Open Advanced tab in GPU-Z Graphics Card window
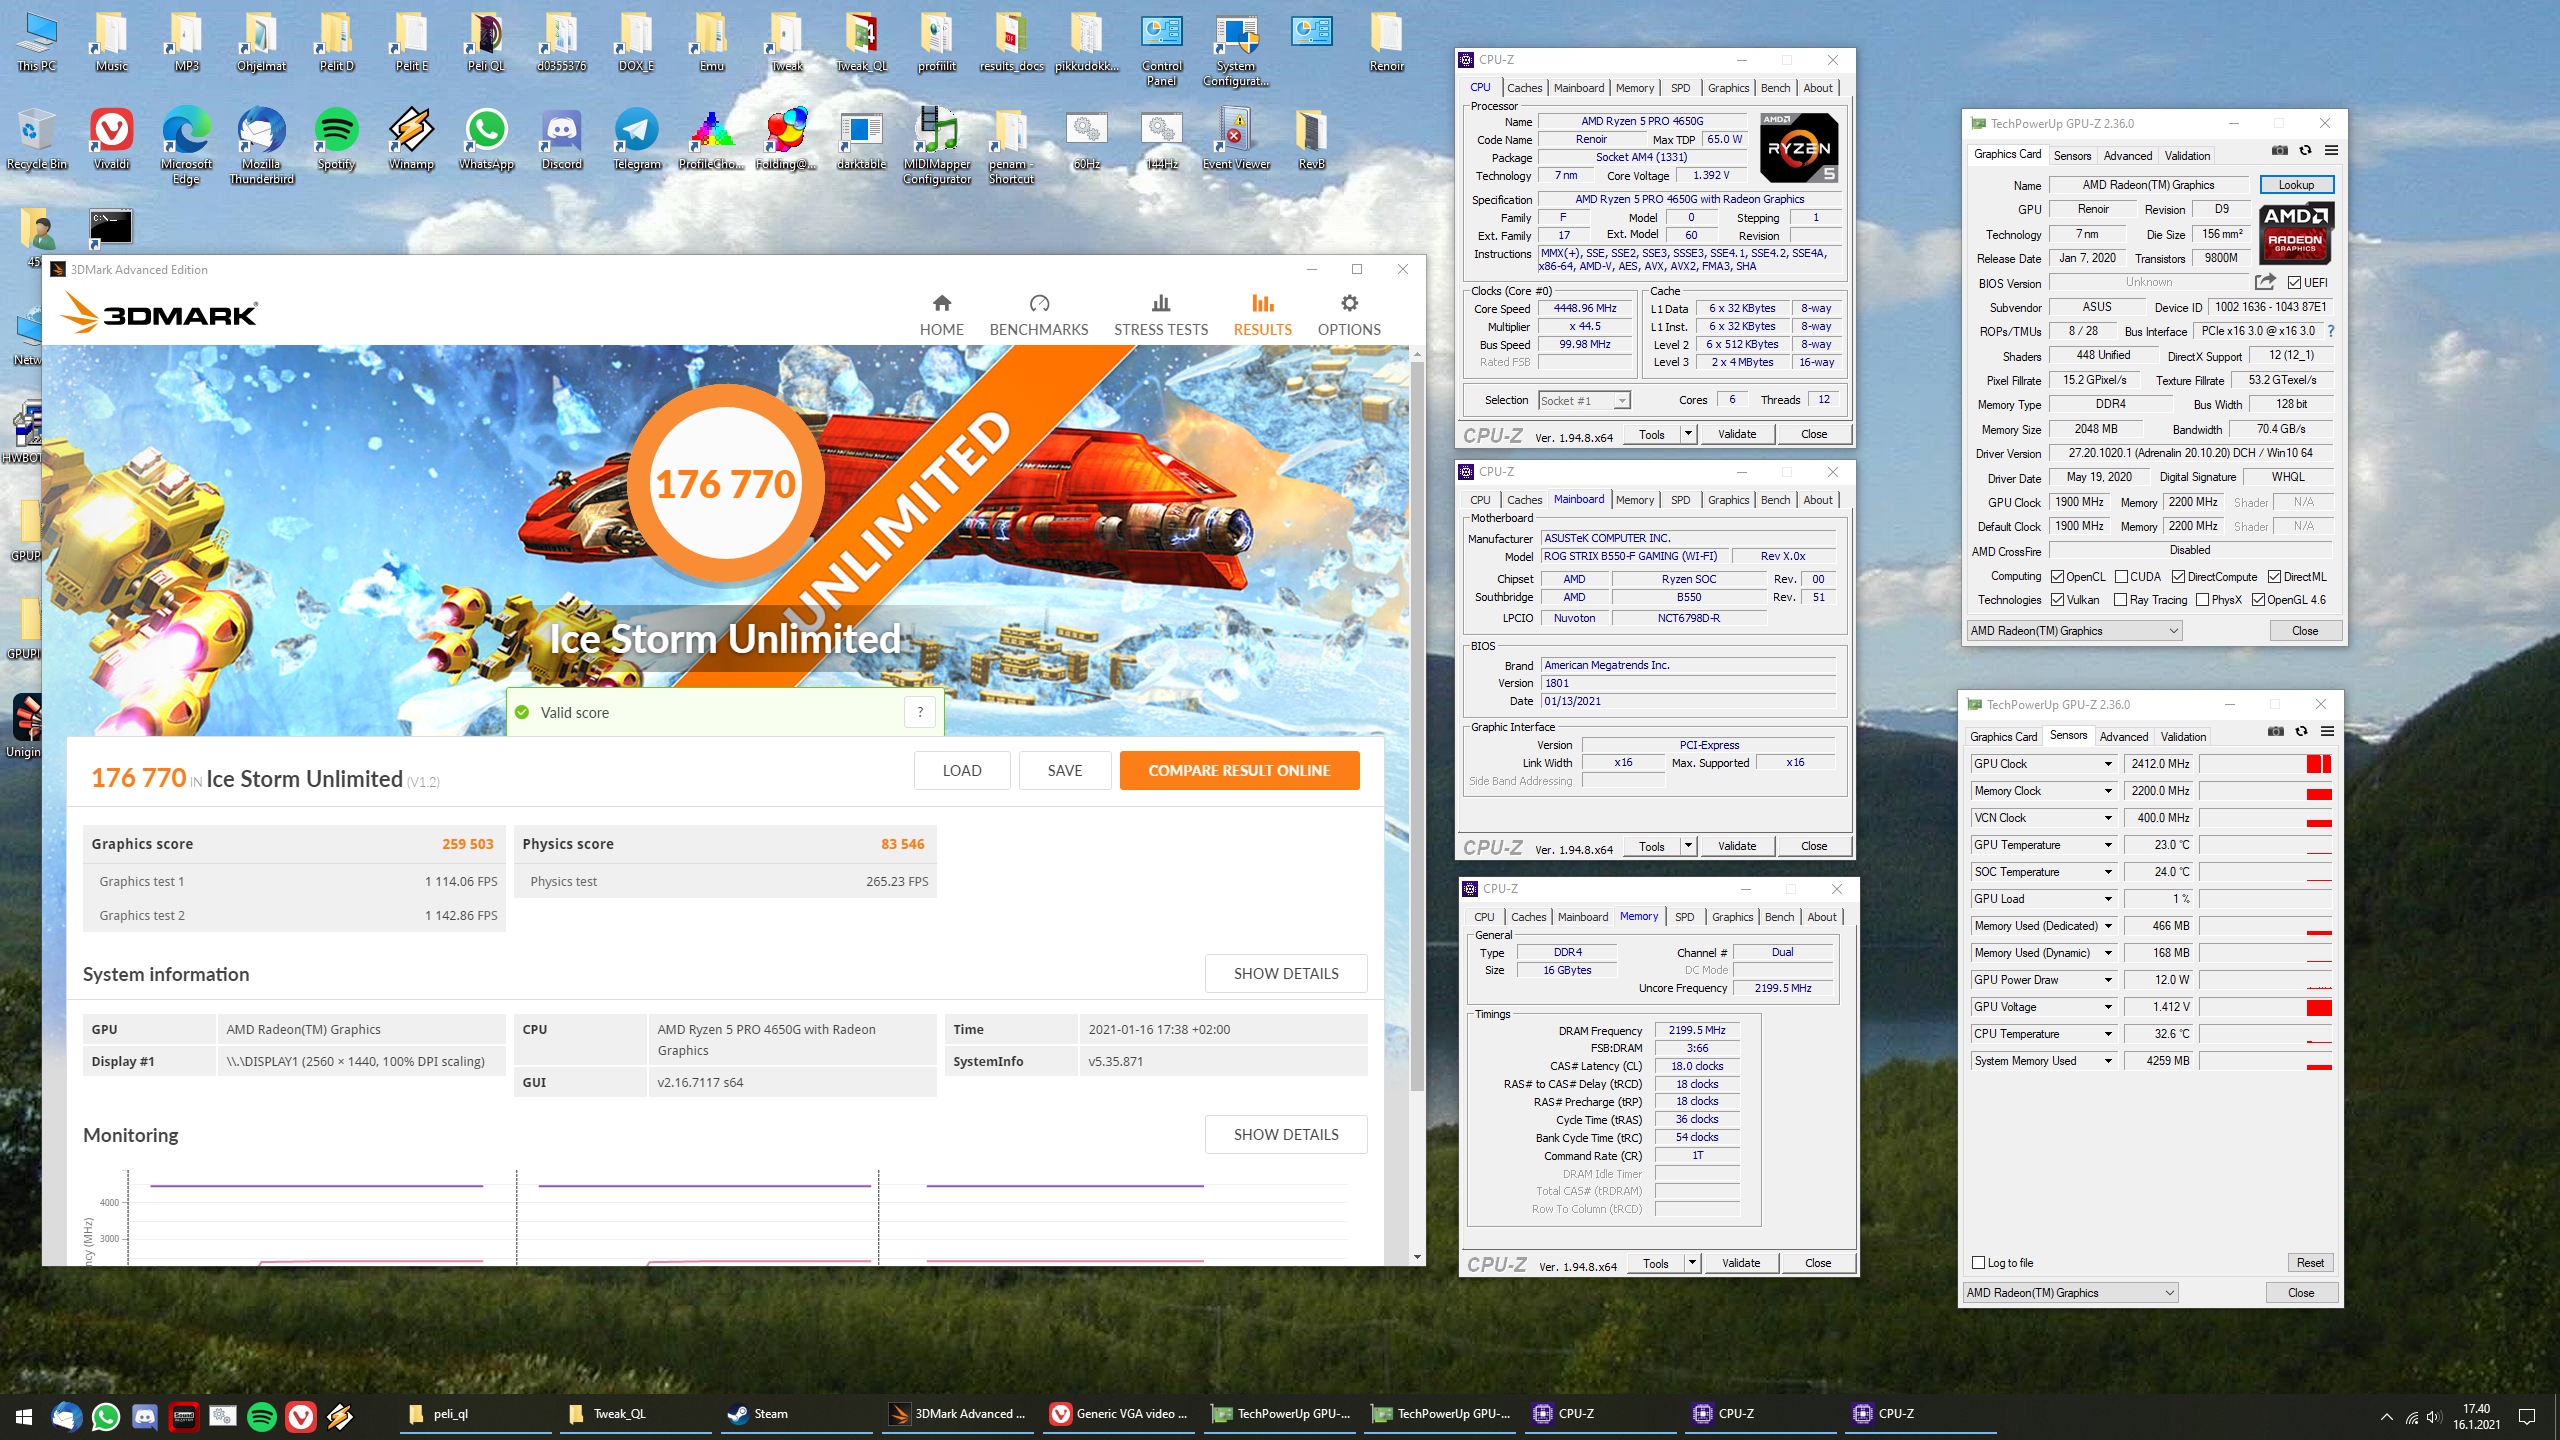 [2127, 156]
